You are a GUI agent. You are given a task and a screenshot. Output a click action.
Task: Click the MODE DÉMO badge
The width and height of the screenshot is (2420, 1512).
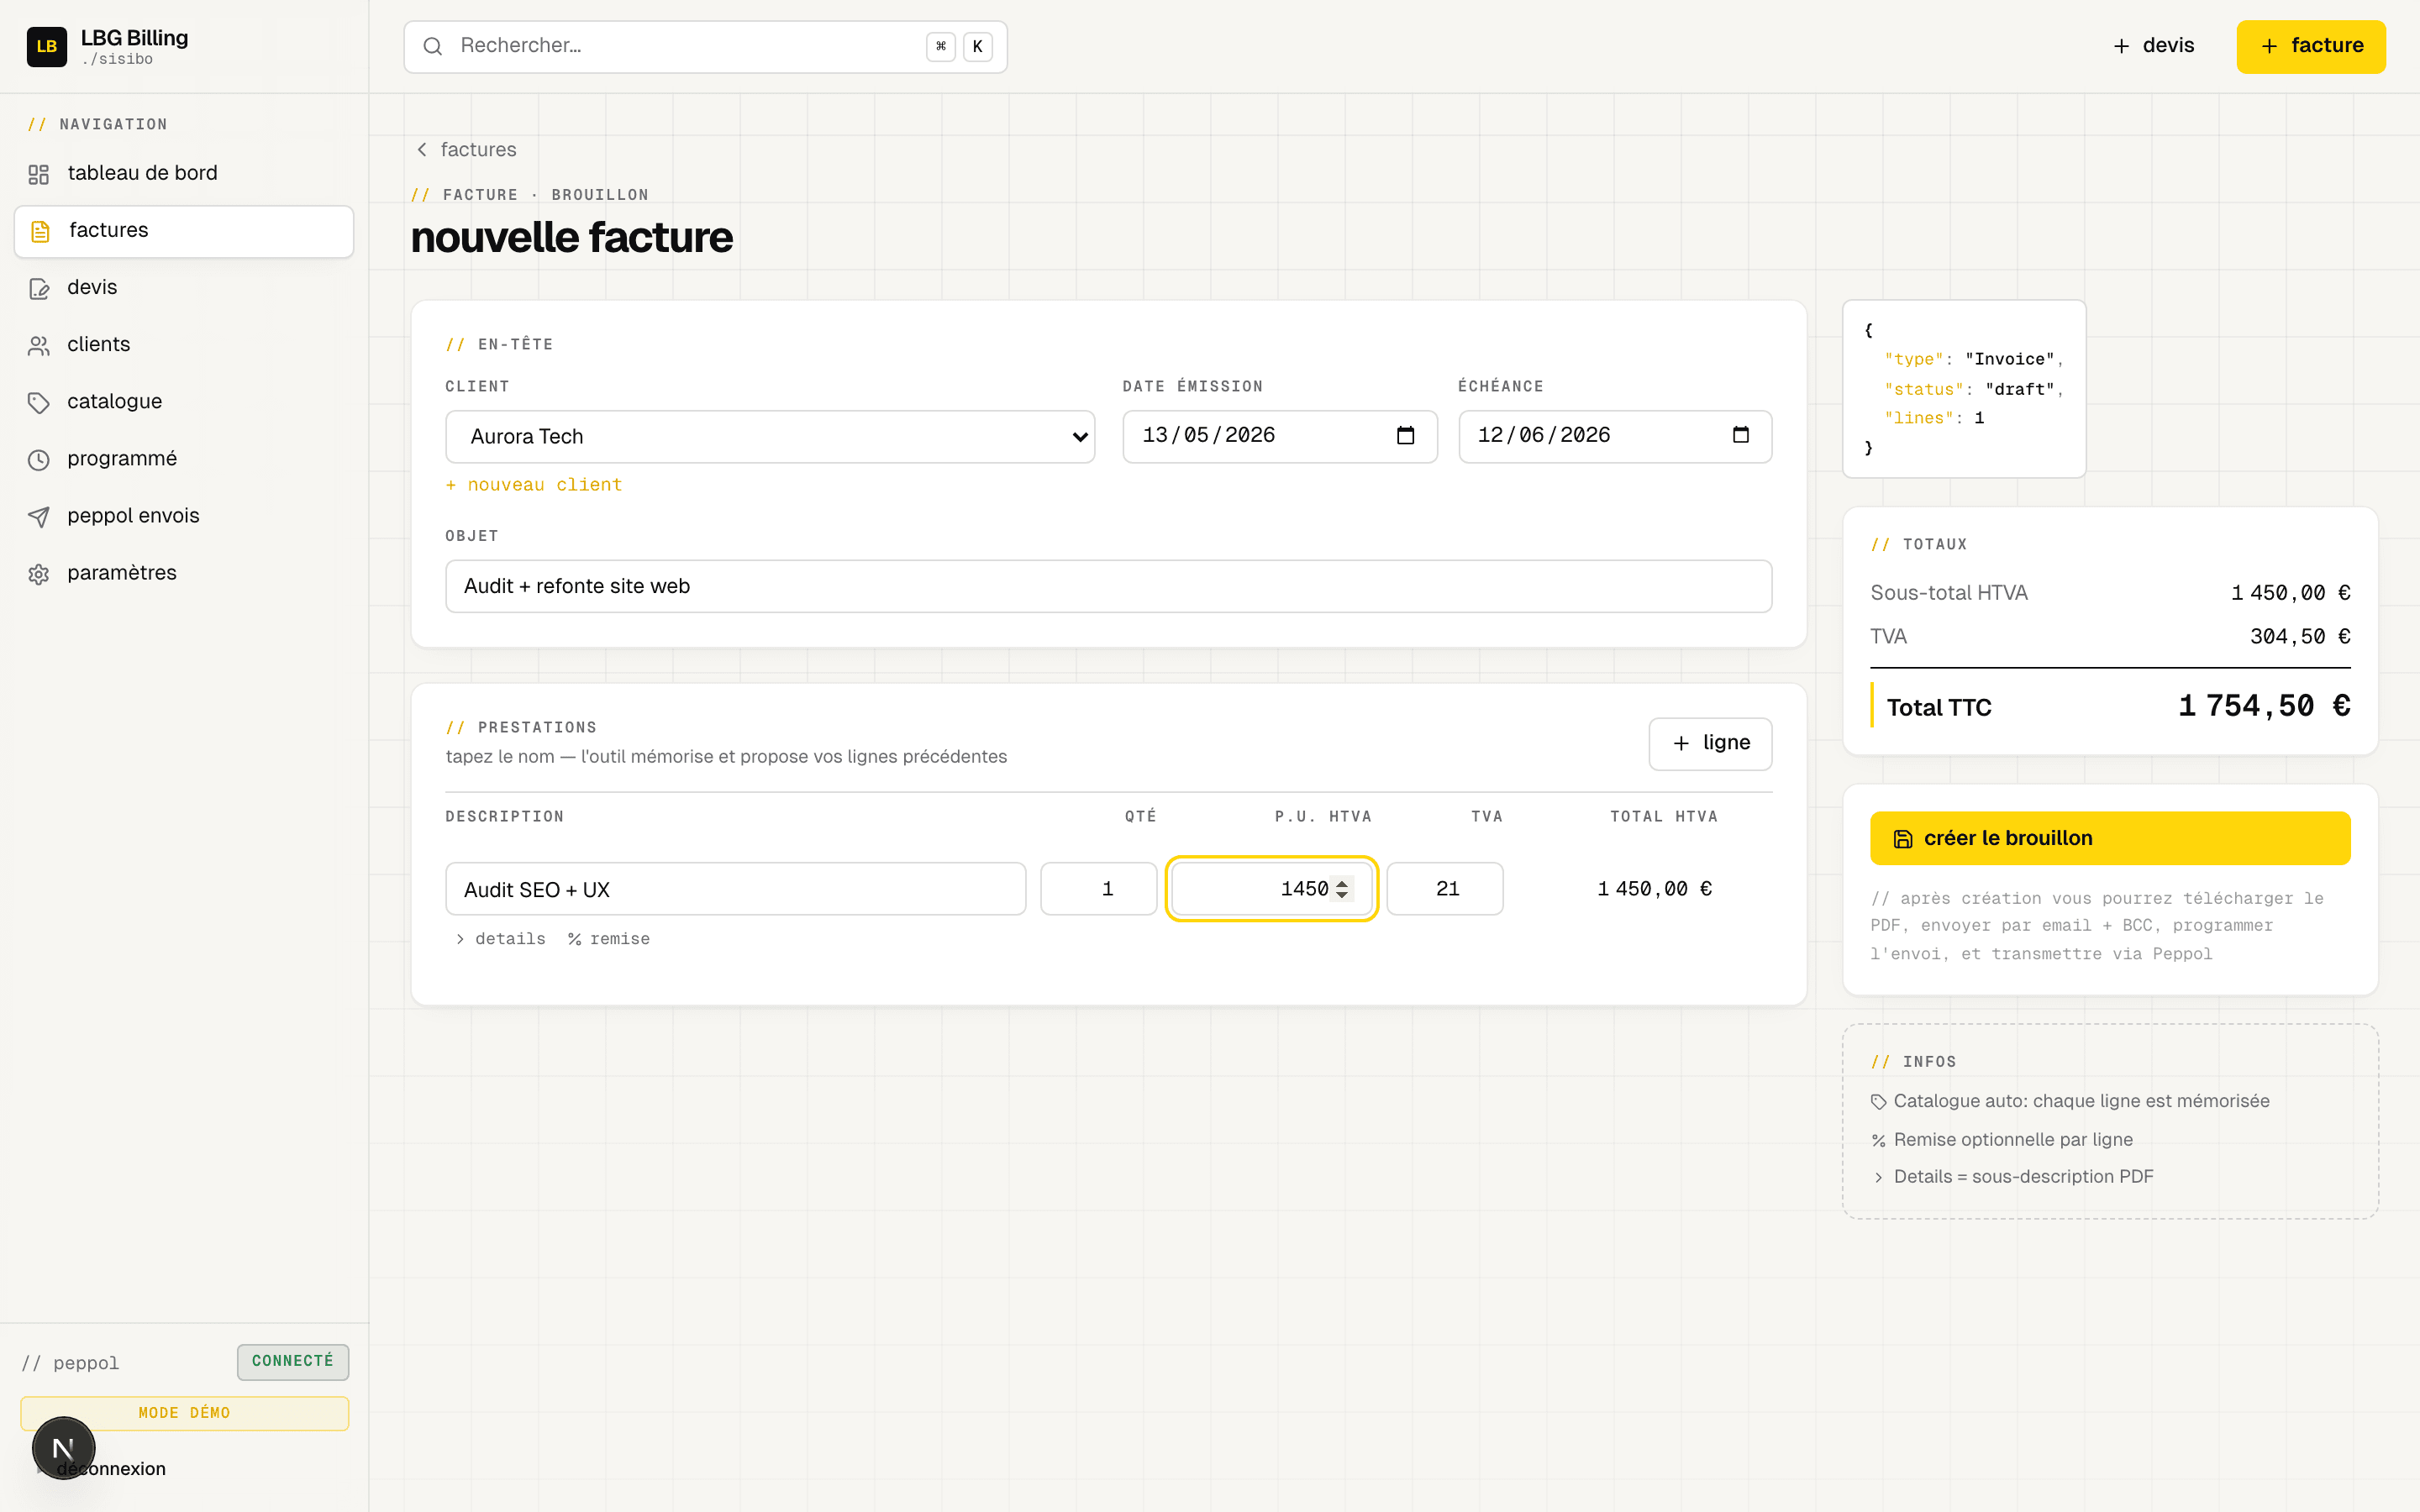click(x=184, y=1413)
